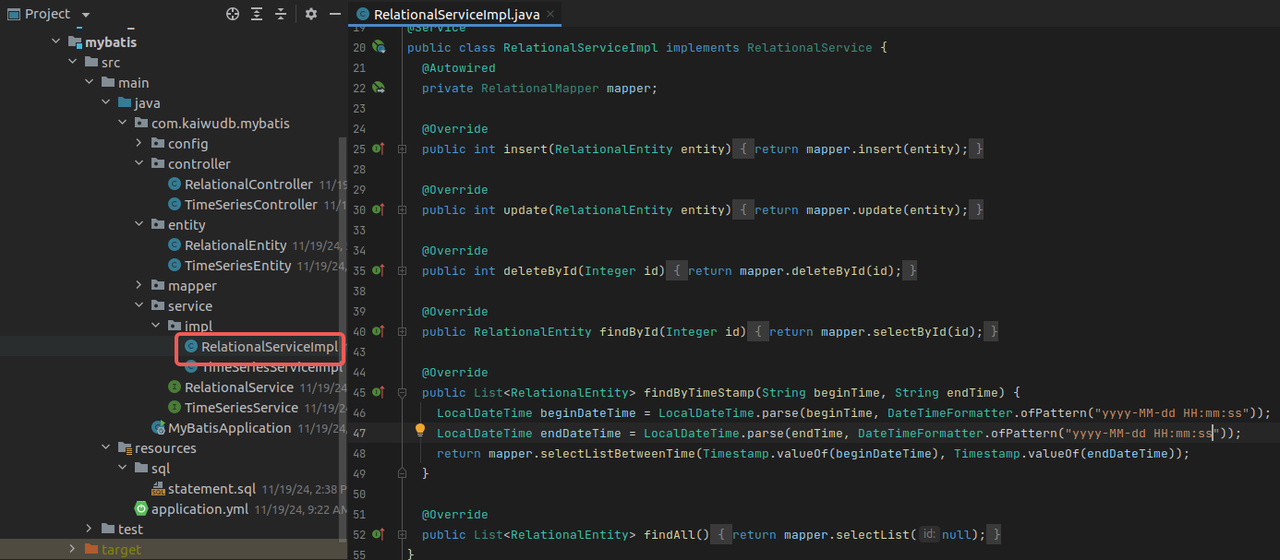1280x560 pixels.
Task: Select statement.sql in the sql folder
Action: tap(211, 489)
